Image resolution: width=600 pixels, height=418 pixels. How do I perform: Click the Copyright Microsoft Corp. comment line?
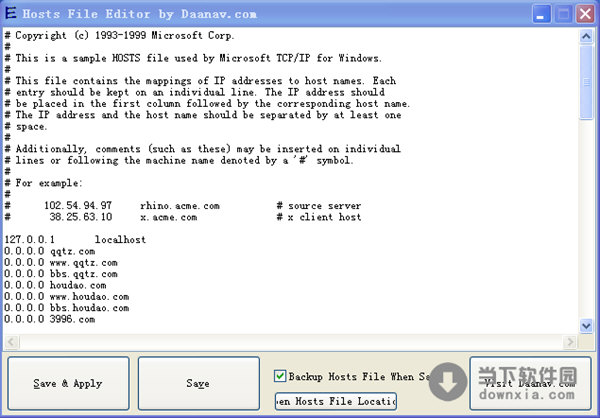click(x=119, y=36)
